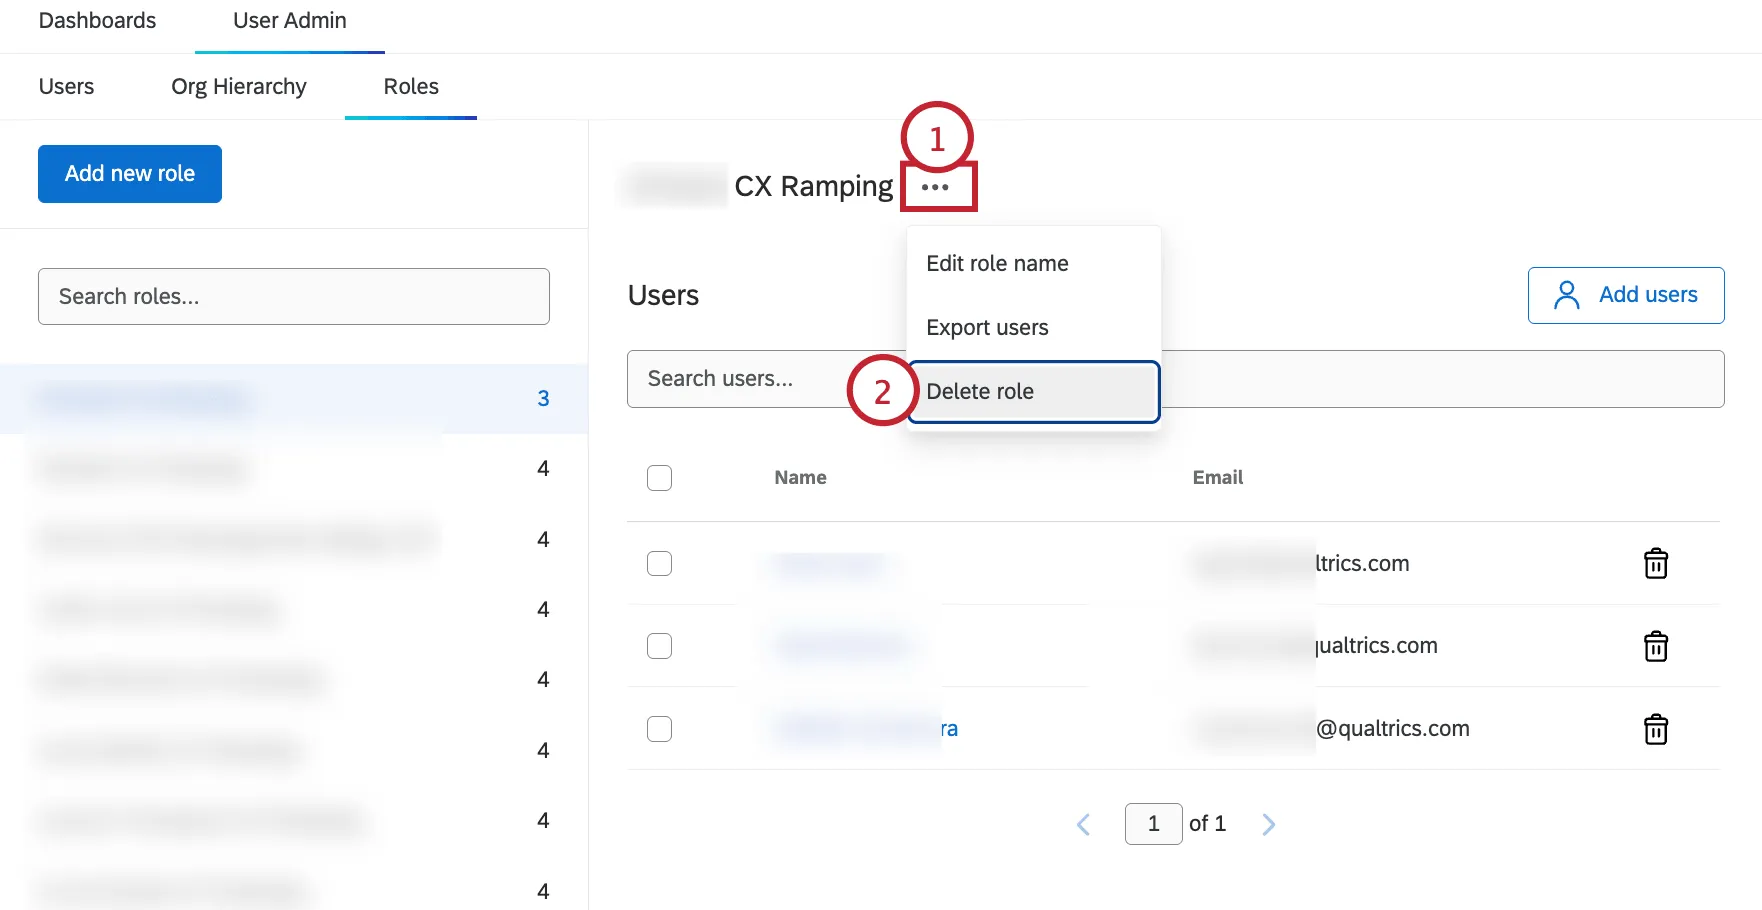Open the three-dot menu beside CX Ramping

(x=936, y=187)
